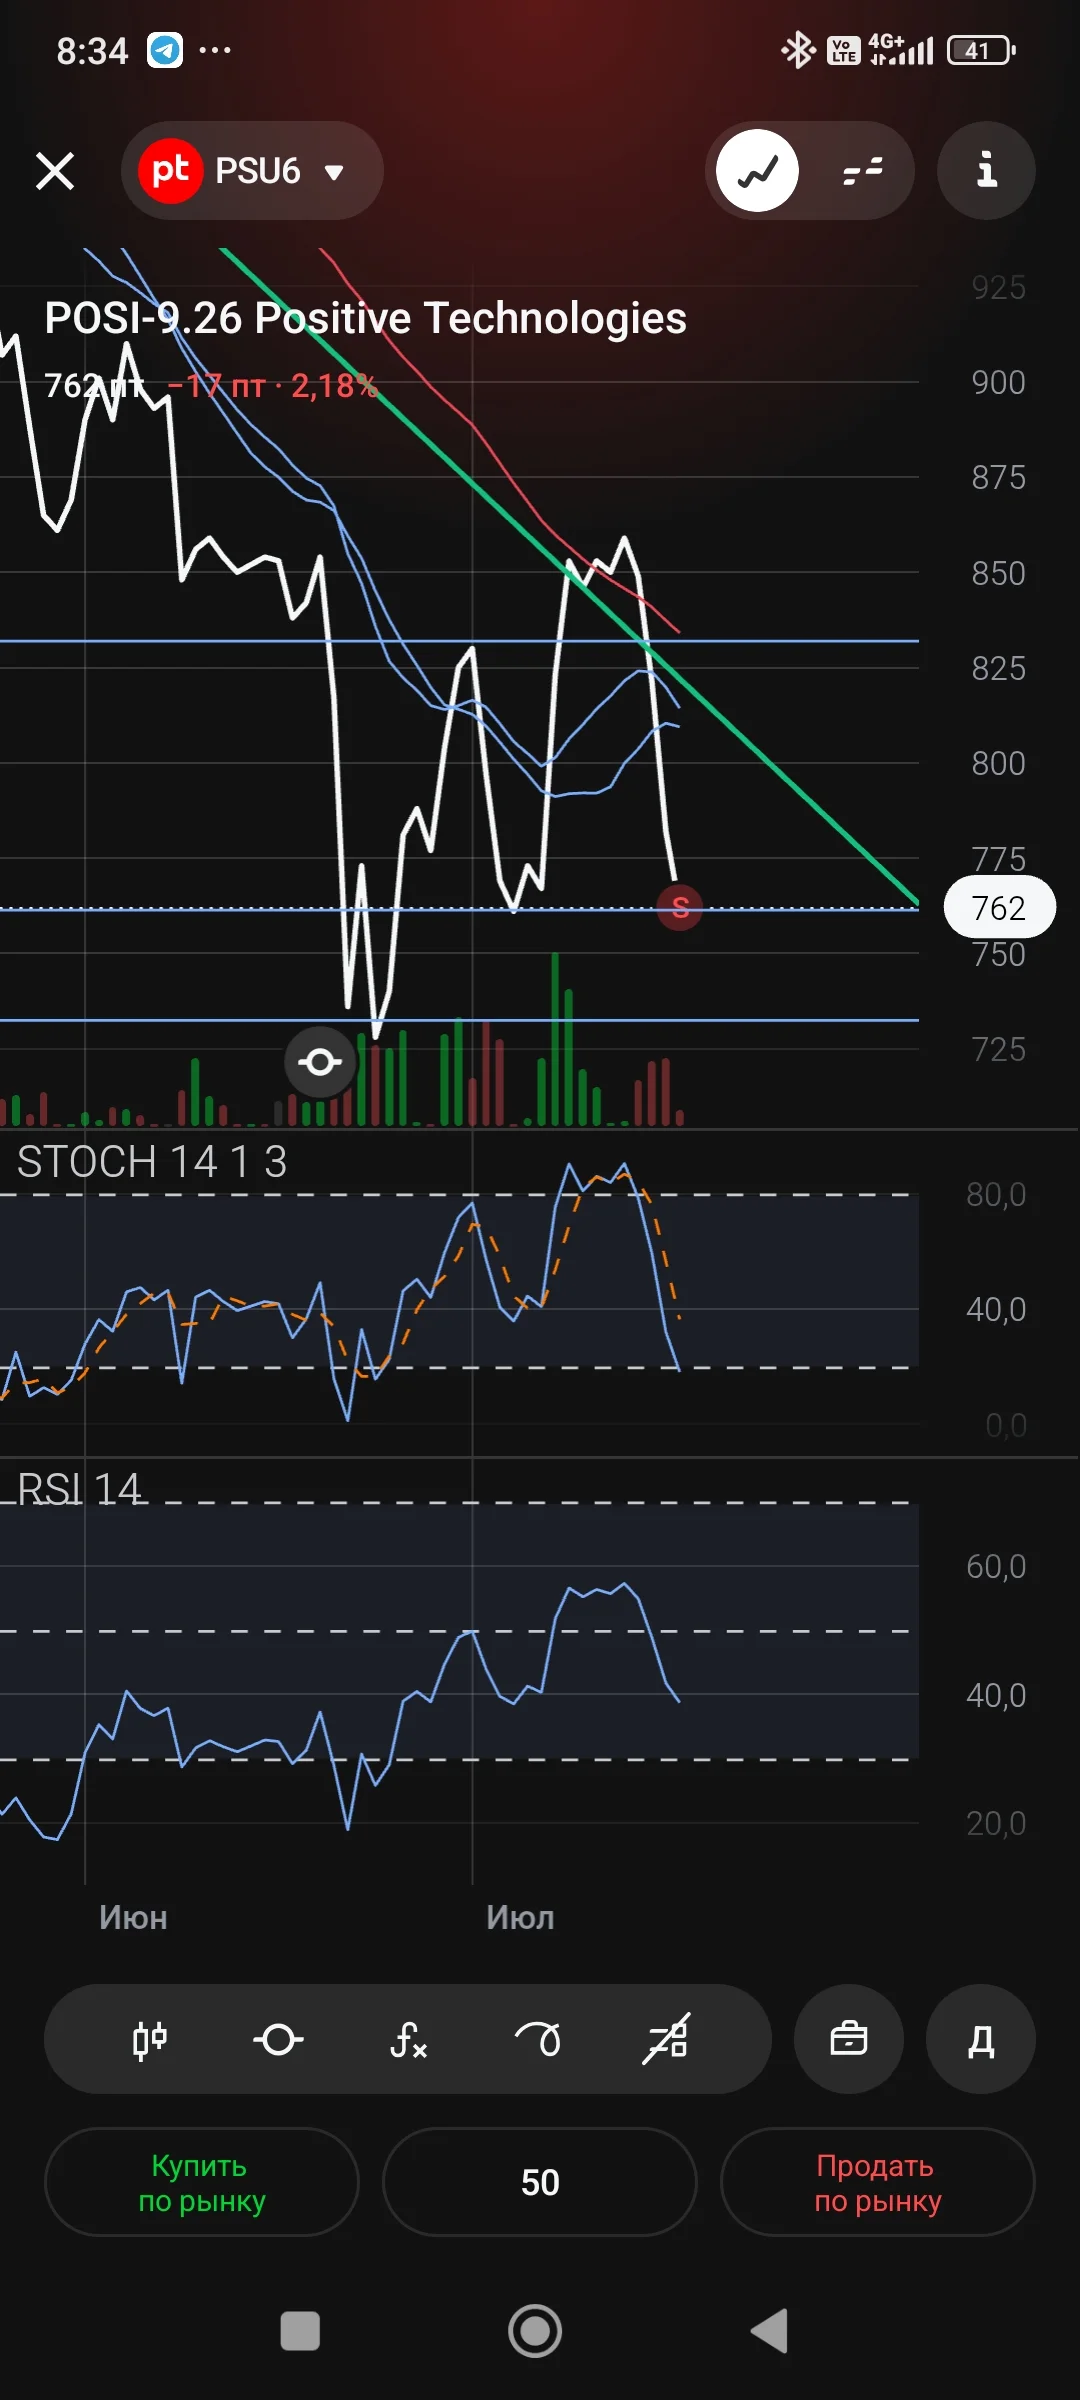The height and width of the screenshot is (2400, 1080).
Task: Tap the Июн date axis label
Action: coord(133,1918)
